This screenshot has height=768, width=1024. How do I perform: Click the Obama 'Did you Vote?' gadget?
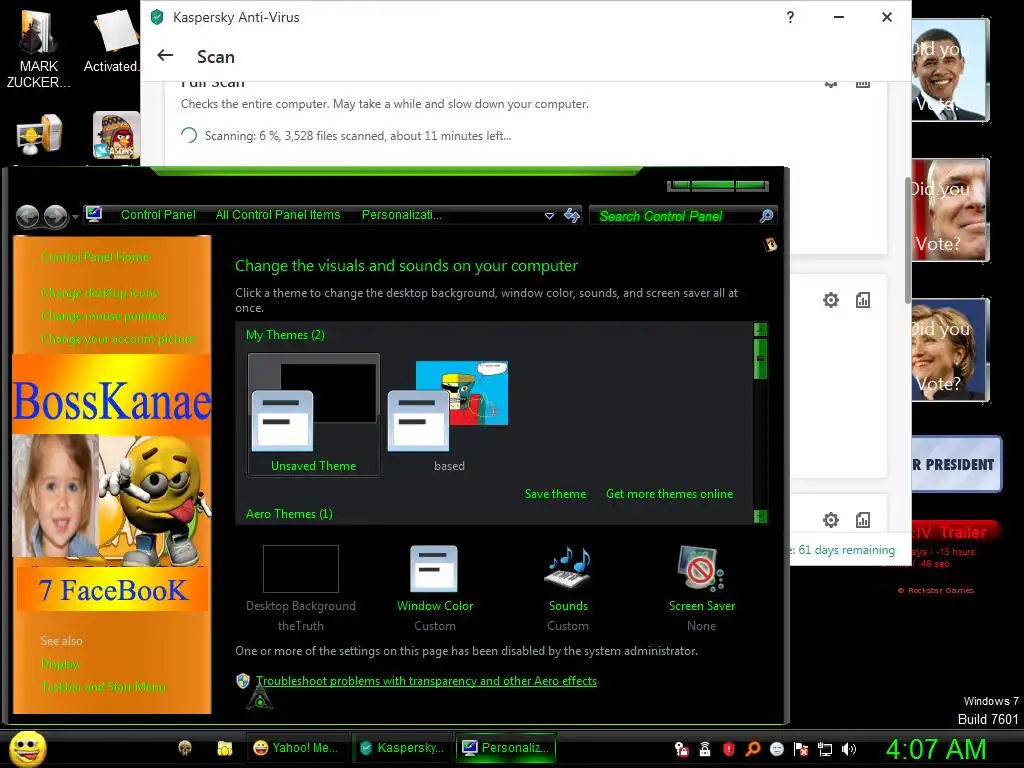tap(950, 70)
